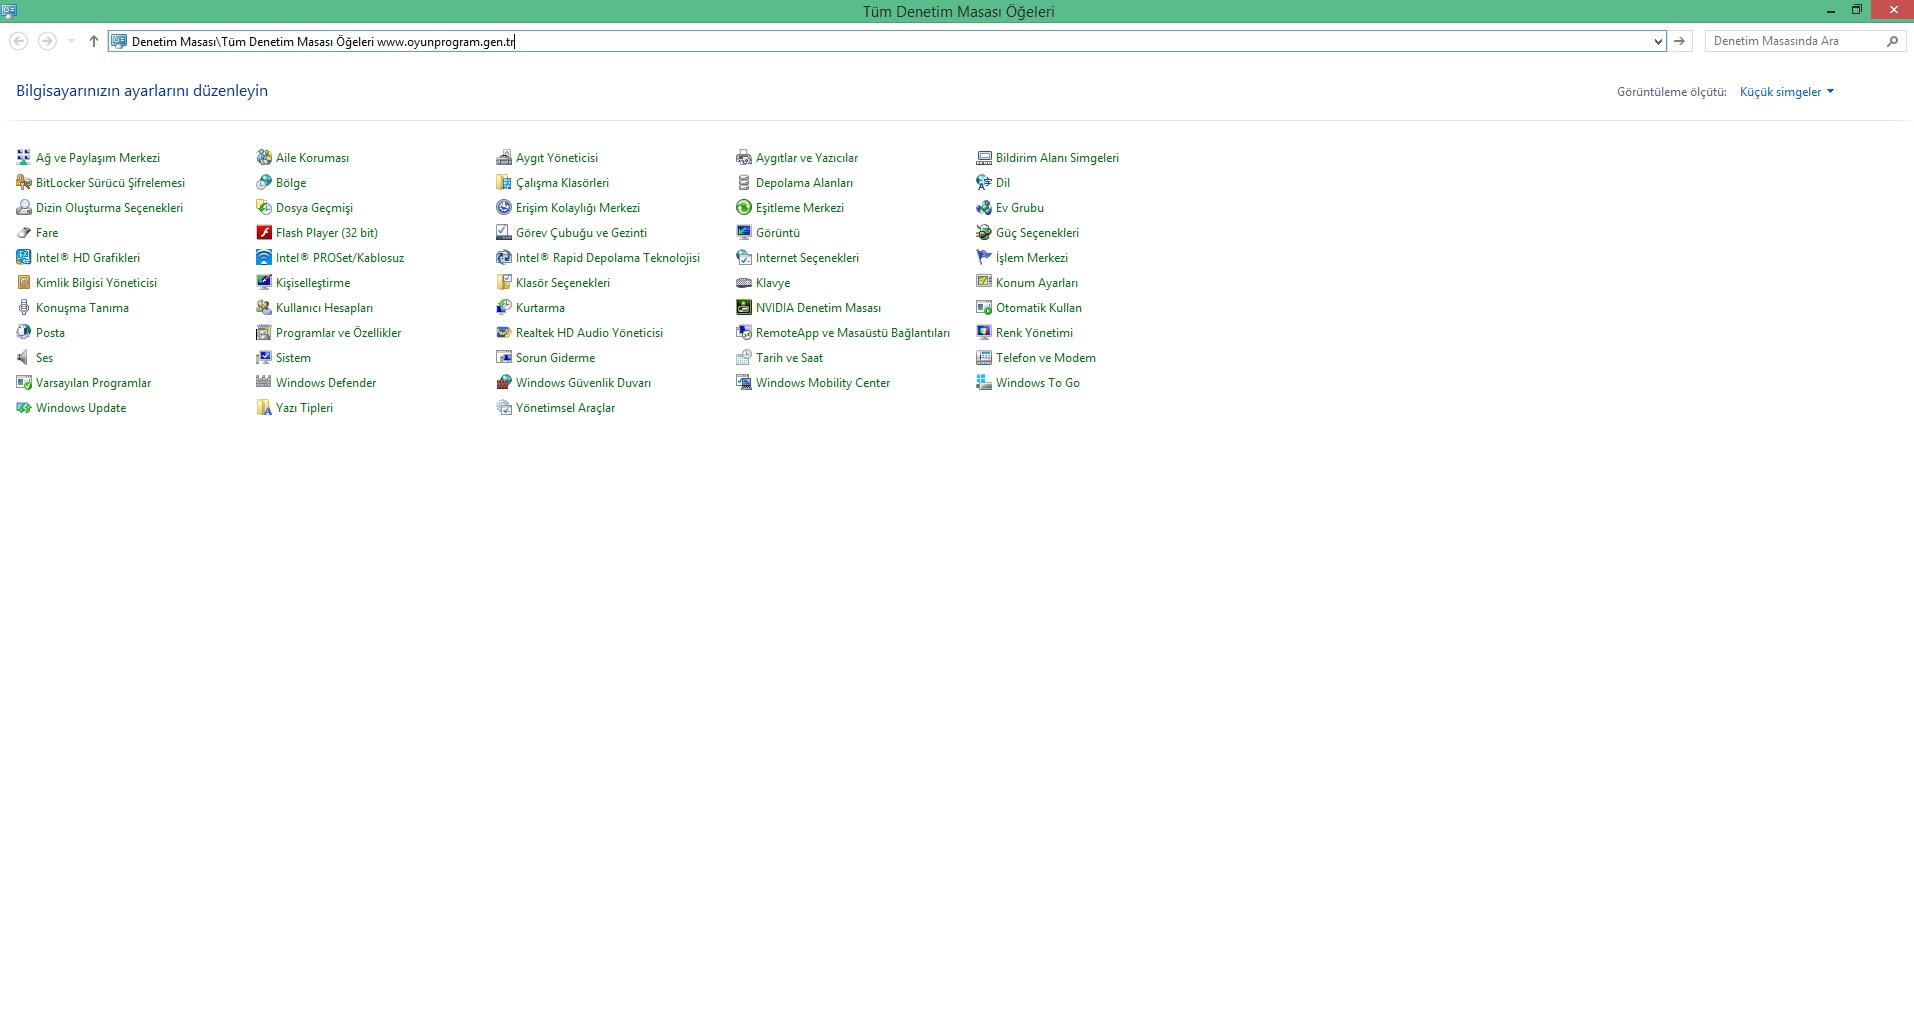Open Windows Mobility Center link
Viewport: 1914px width, 1035px height.
823,383
